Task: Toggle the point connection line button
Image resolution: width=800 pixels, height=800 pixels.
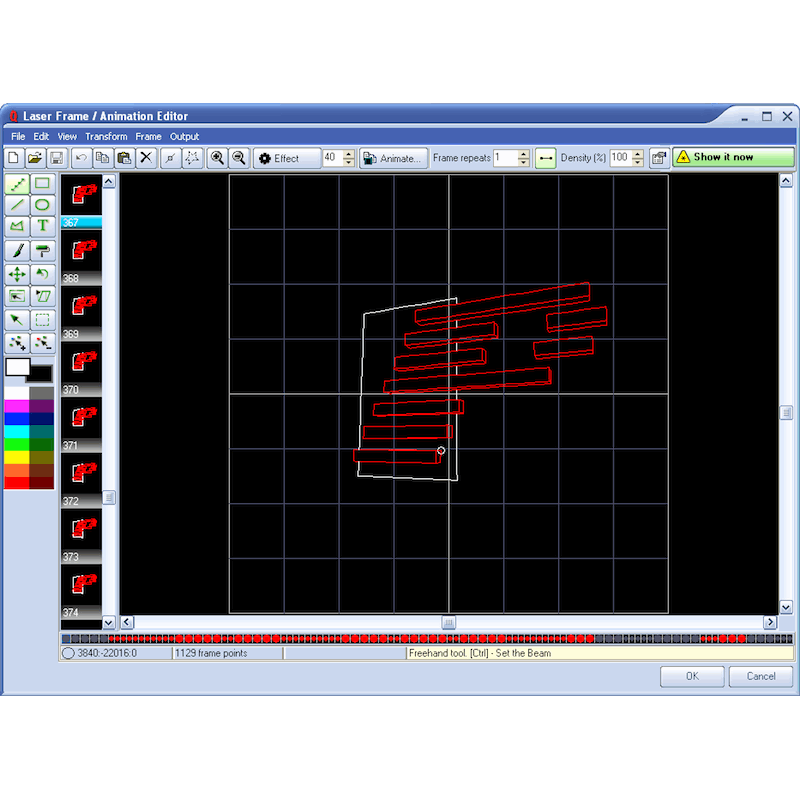Action: click(x=545, y=158)
